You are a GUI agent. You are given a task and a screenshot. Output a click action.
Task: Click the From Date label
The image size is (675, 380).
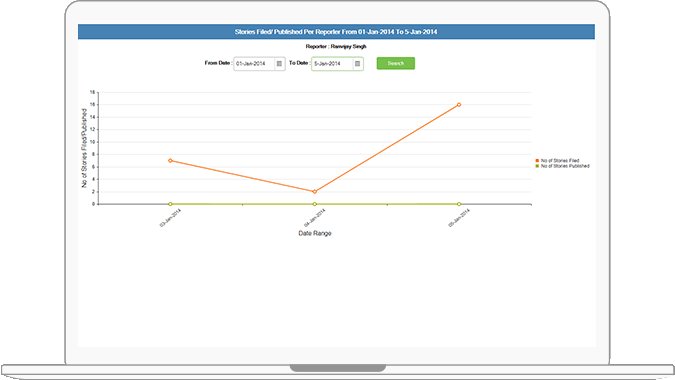coord(218,63)
